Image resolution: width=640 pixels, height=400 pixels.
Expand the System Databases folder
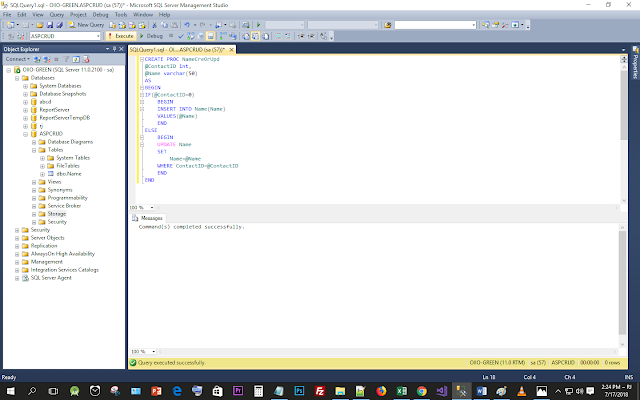click(25, 86)
